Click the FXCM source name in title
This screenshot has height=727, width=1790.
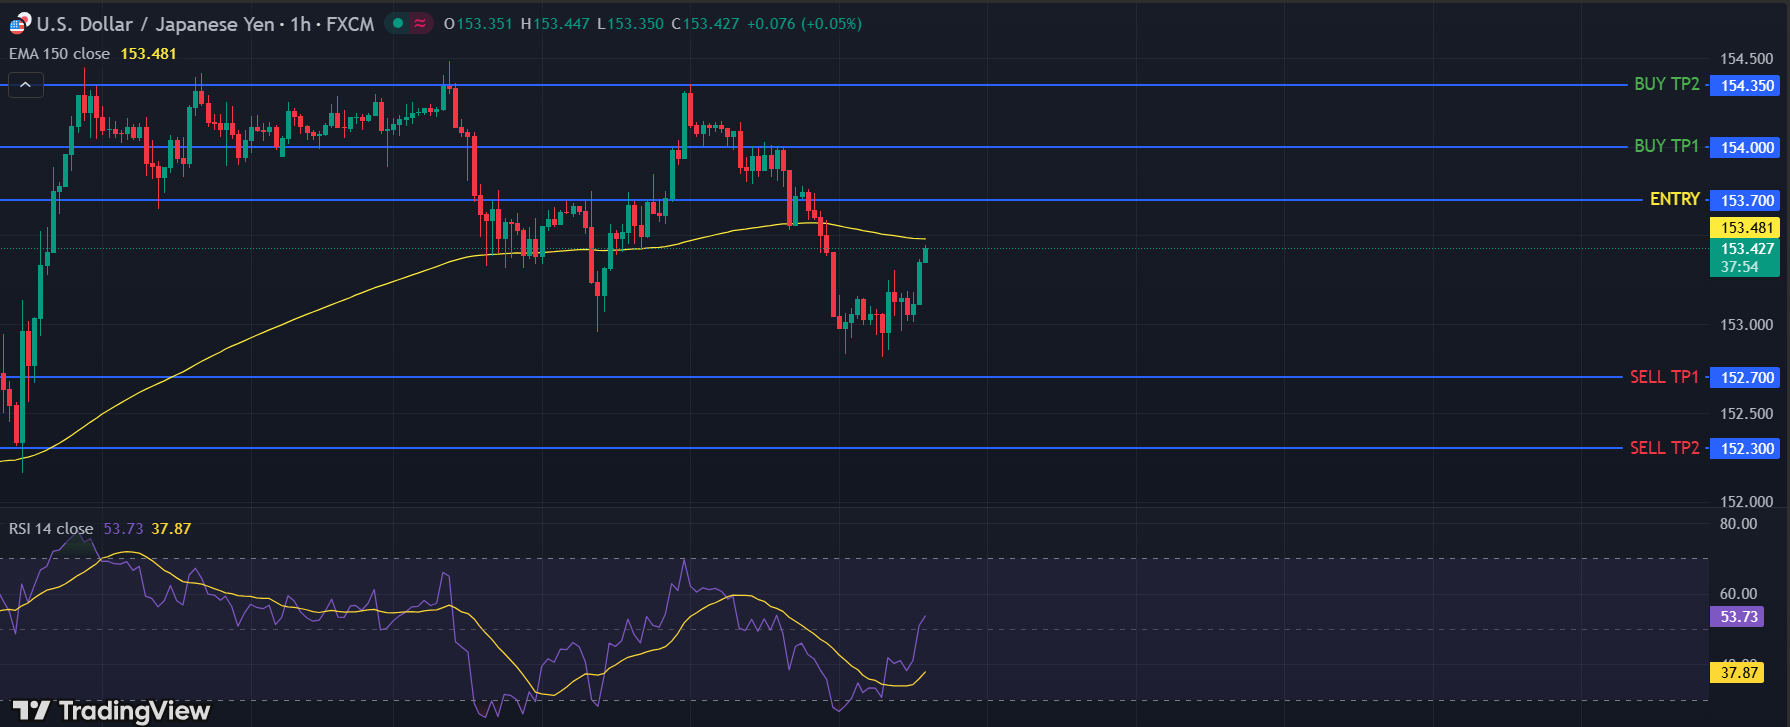pos(350,24)
